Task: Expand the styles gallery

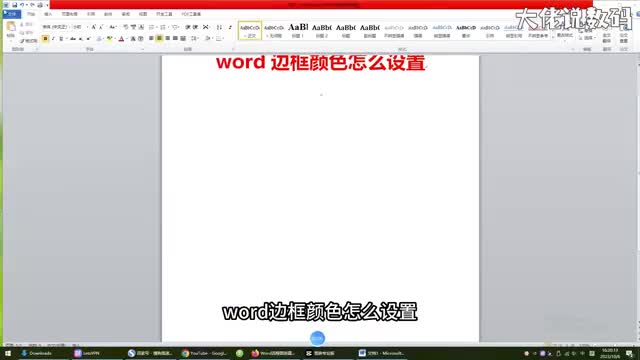Action: 553,38
